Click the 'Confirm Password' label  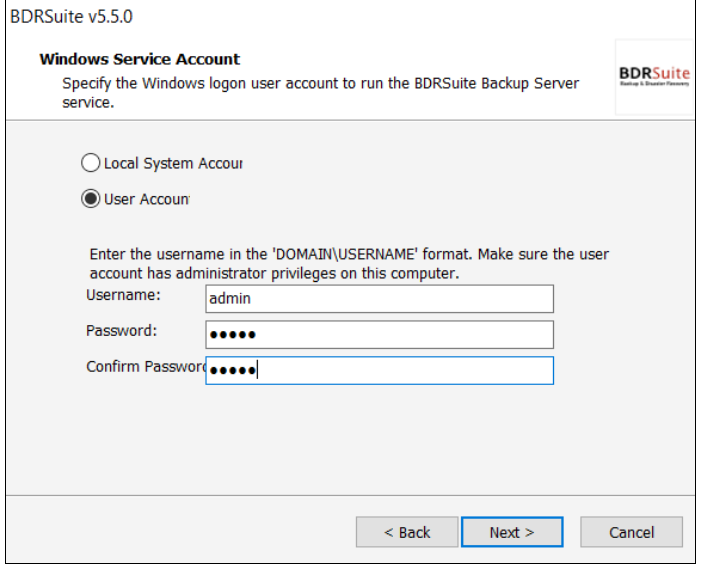pos(146,367)
